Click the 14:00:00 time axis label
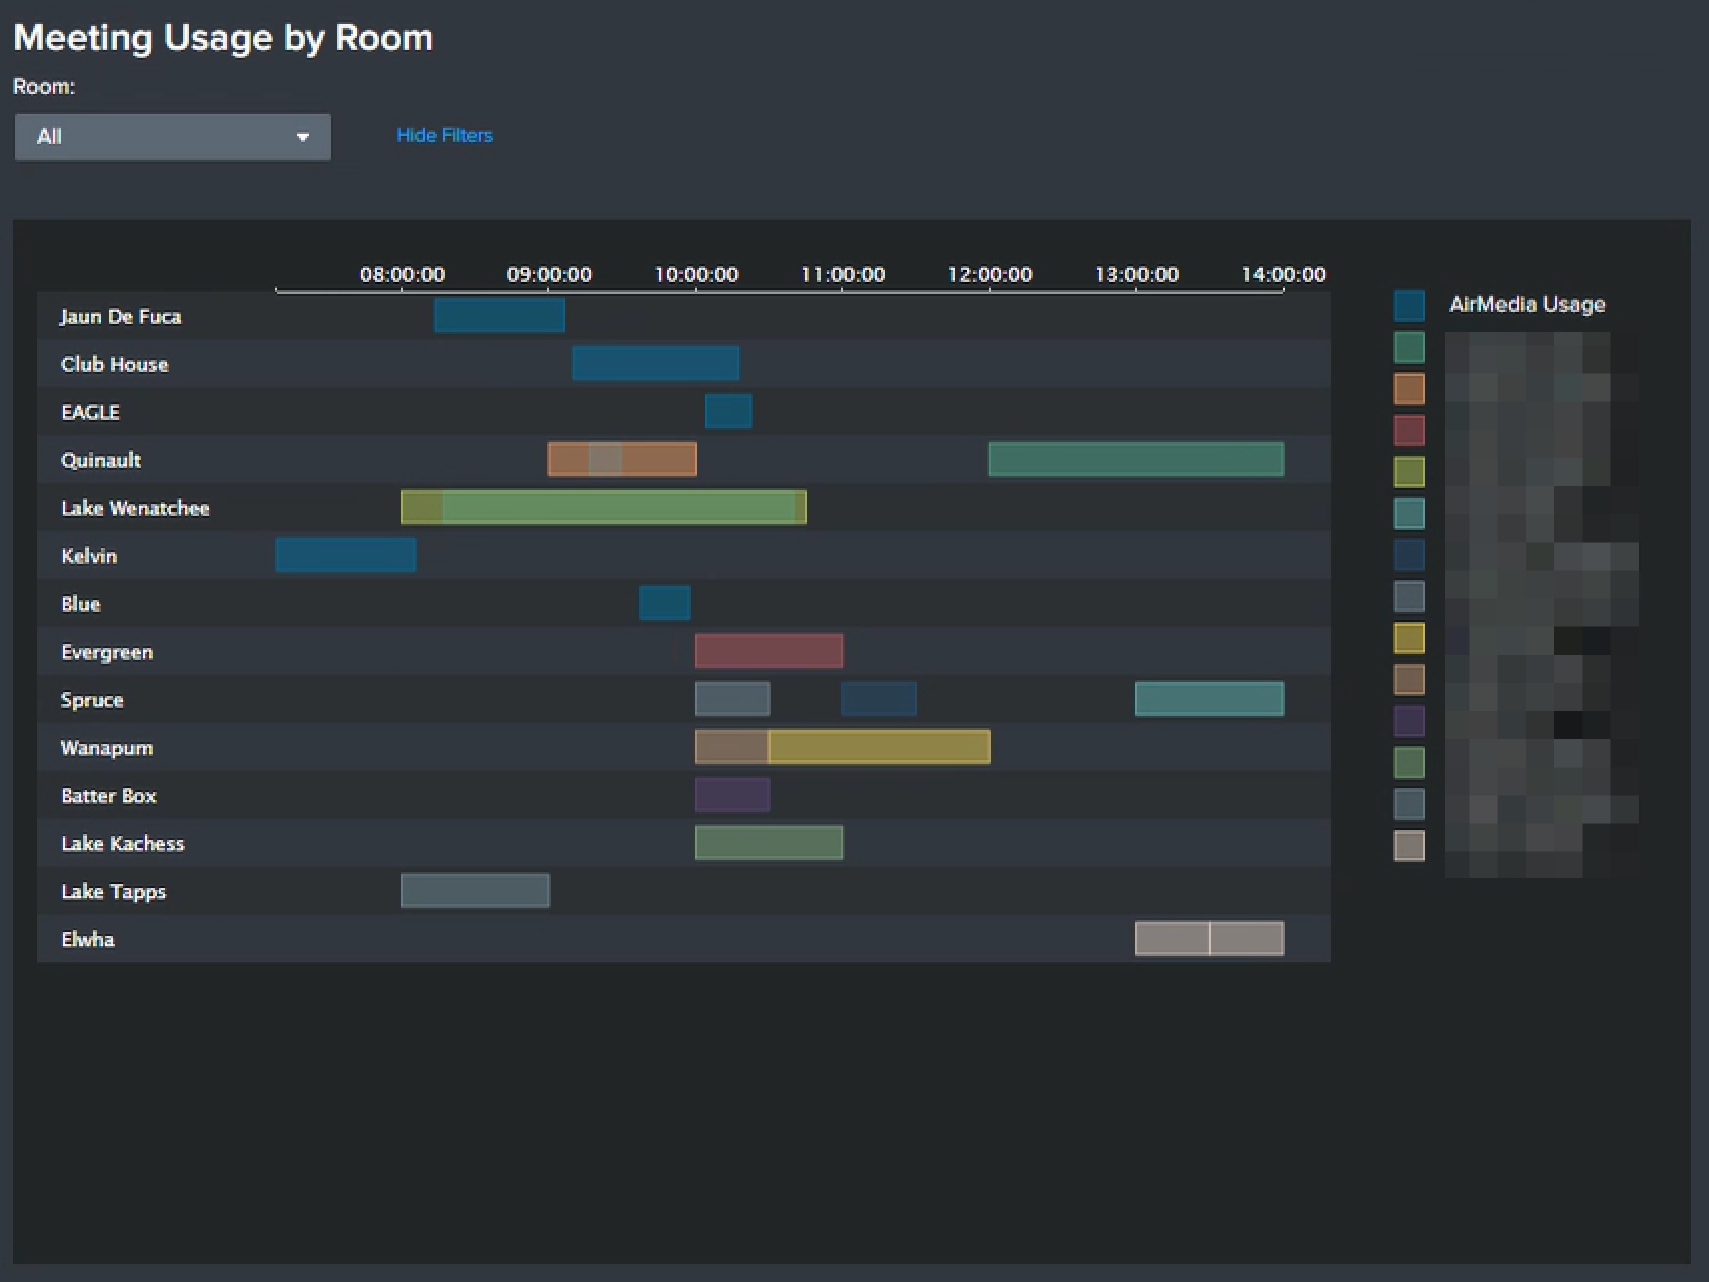1709x1282 pixels. pyautogui.click(x=1284, y=274)
